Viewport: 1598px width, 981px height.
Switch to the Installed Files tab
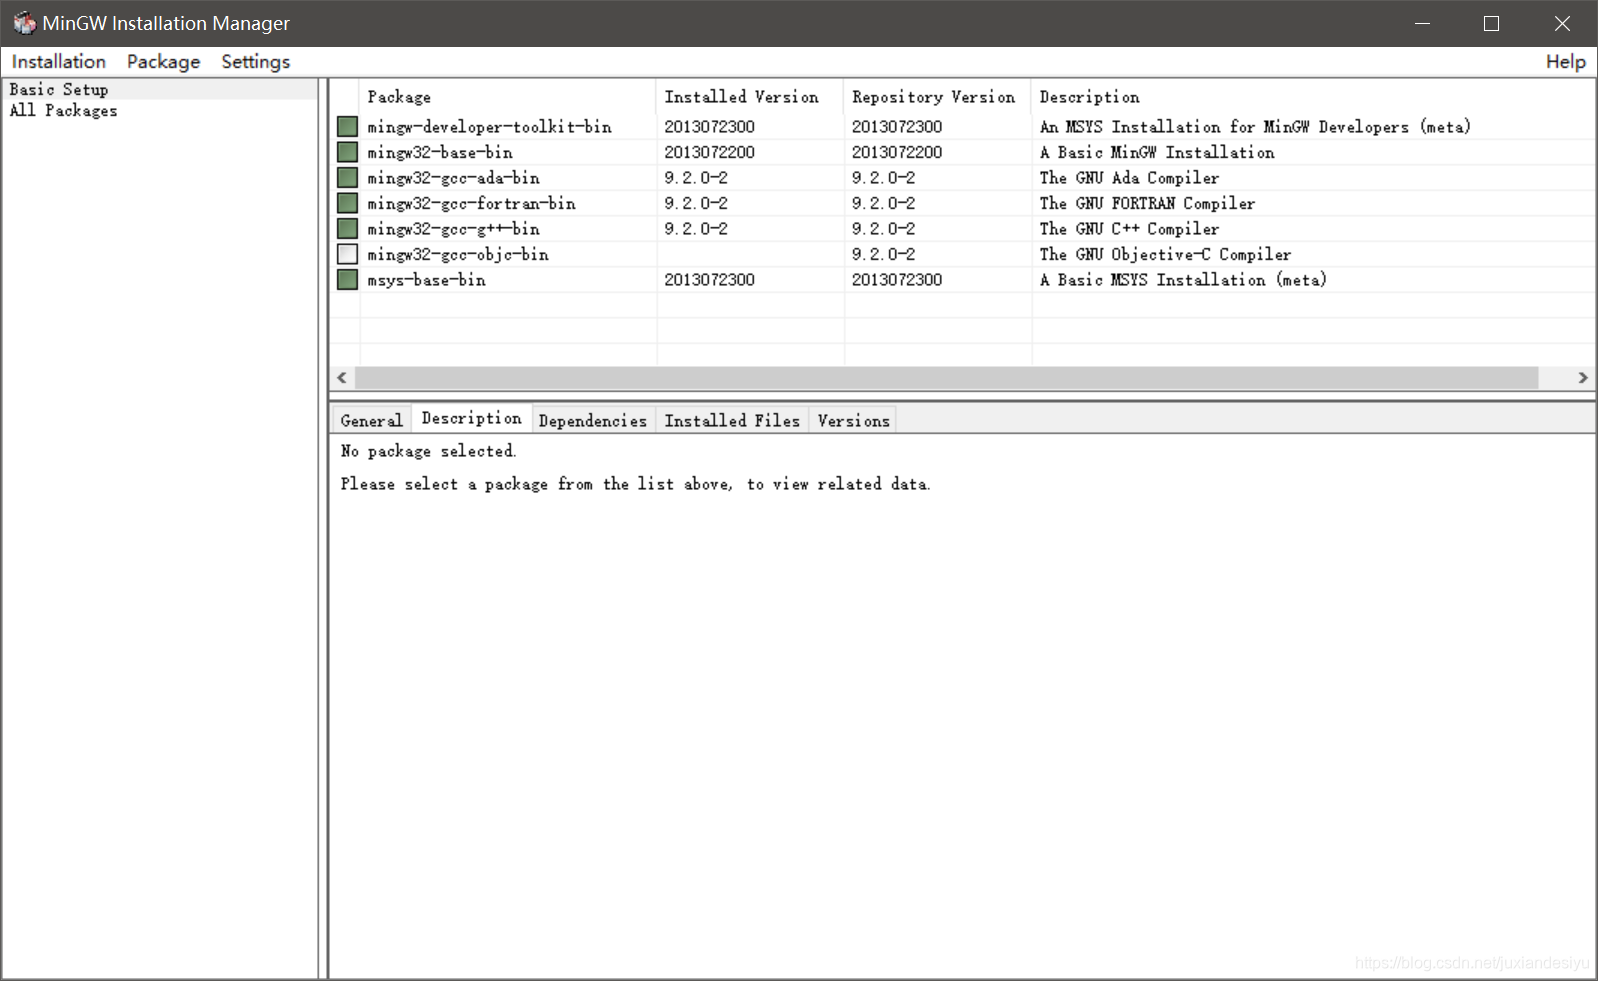(732, 420)
